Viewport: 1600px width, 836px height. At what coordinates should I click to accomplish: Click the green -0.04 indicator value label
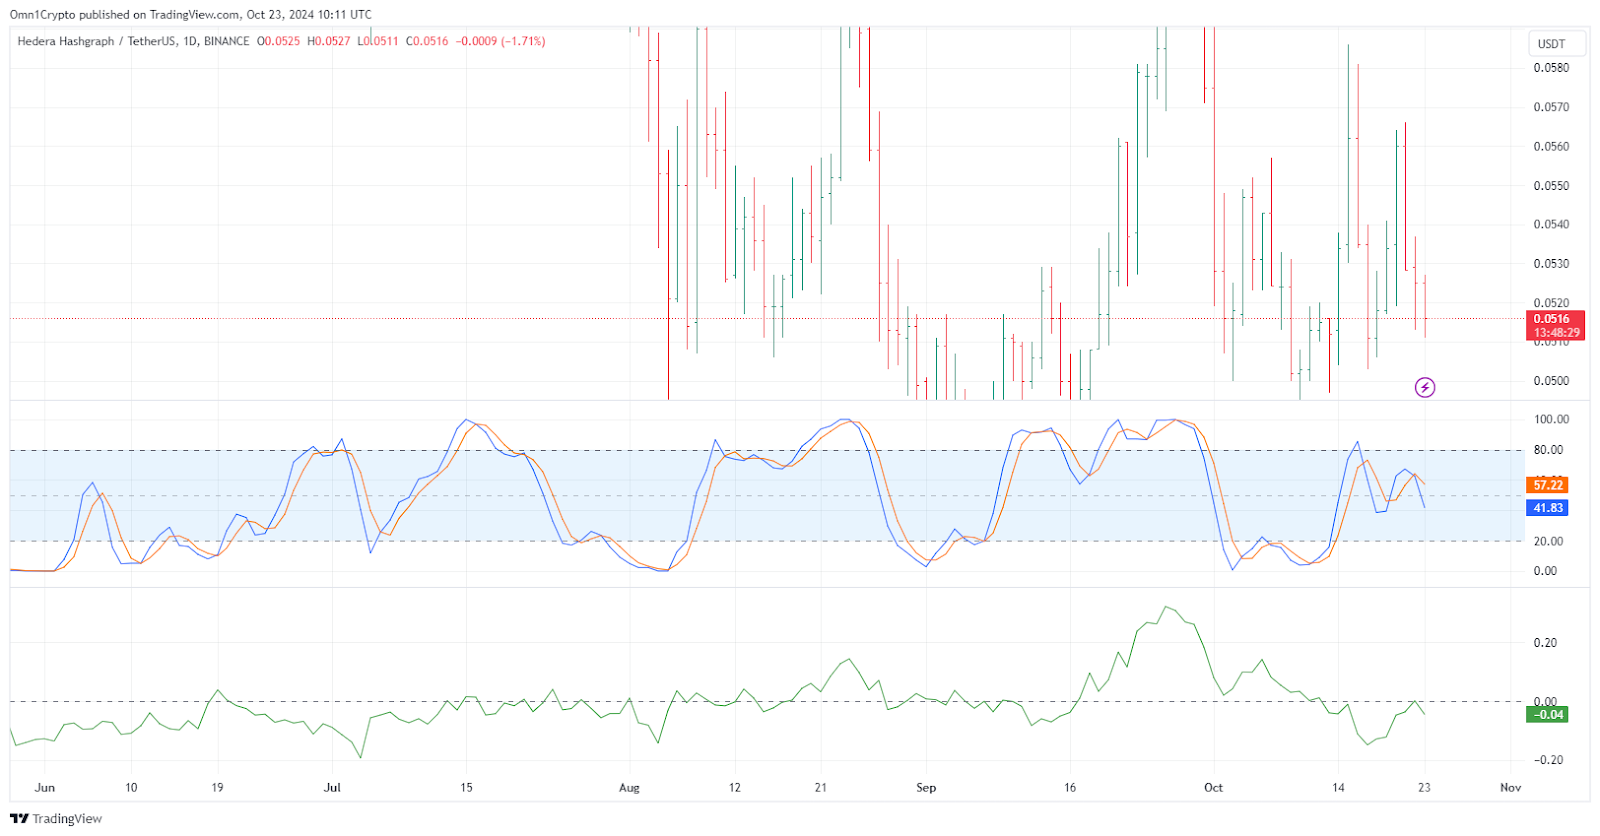[1548, 714]
